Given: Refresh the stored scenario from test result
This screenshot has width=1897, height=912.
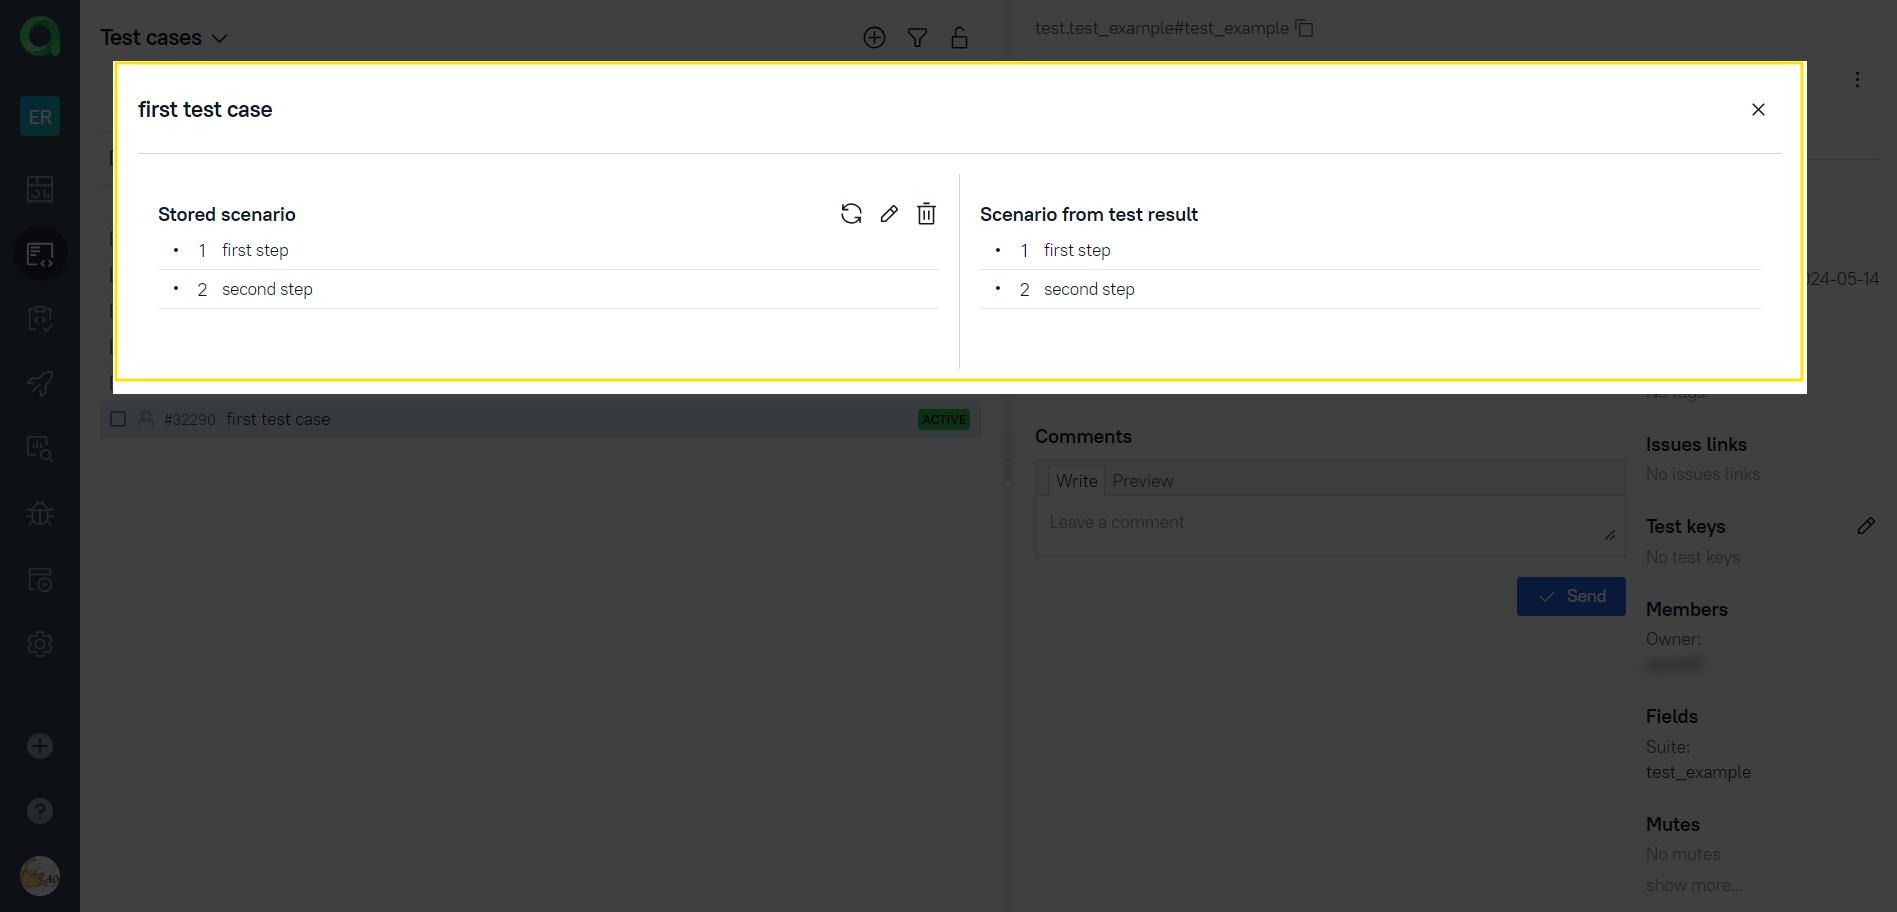Looking at the screenshot, I should point(851,214).
